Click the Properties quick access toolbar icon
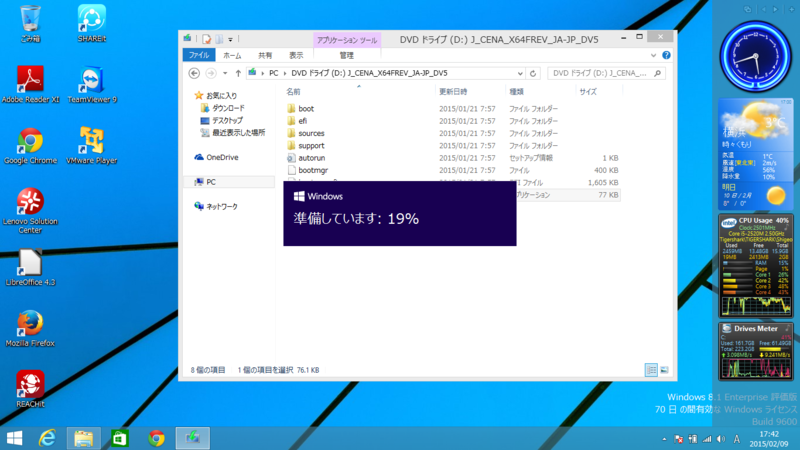The image size is (800, 450). pyautogui.click(x=206, y=39)
